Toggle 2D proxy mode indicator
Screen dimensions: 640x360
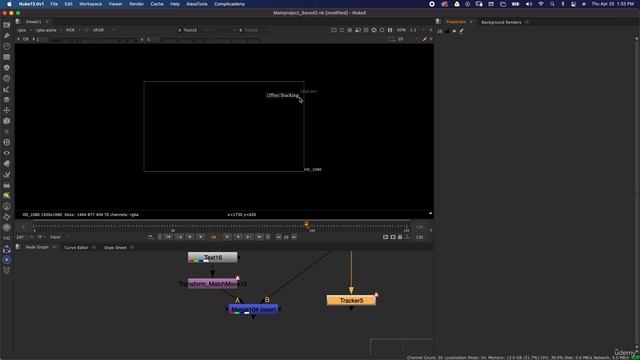(x=401, y=39)
